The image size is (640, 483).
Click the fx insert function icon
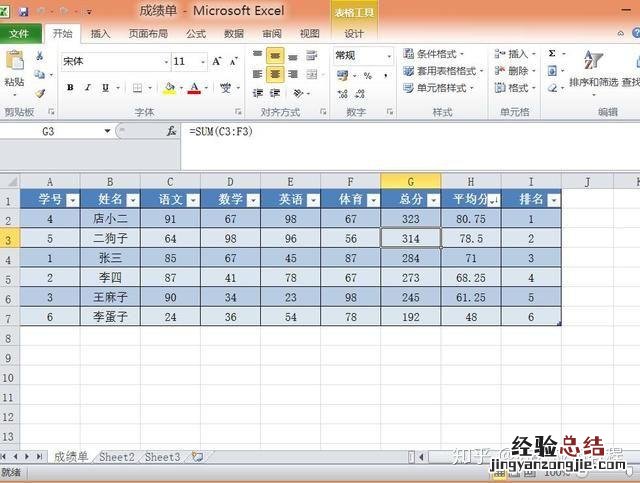172,131
